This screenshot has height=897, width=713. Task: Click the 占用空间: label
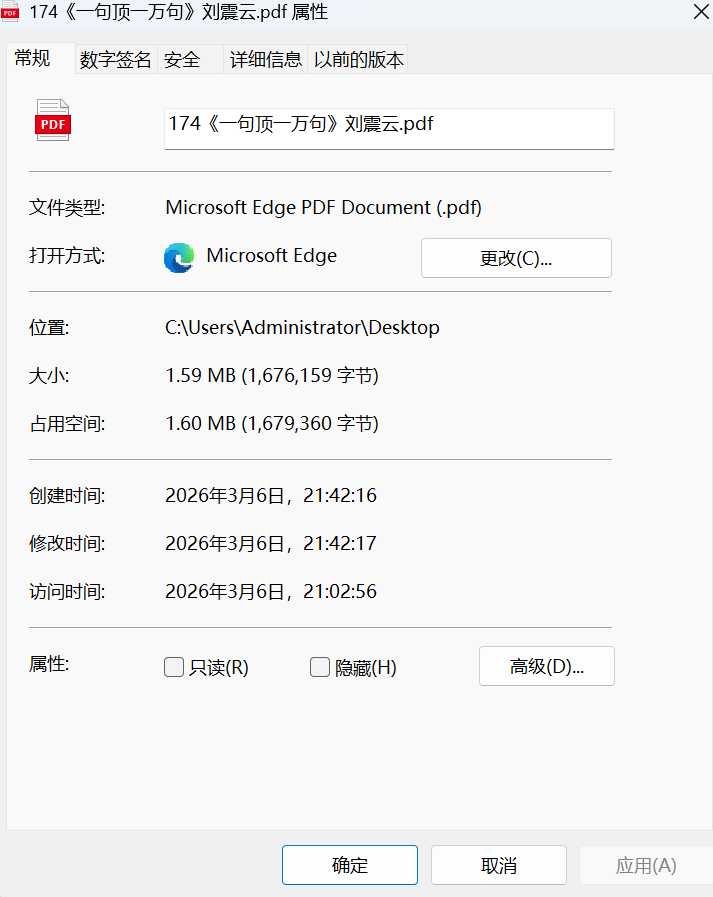pyautogui.click(x=67, y=424)
